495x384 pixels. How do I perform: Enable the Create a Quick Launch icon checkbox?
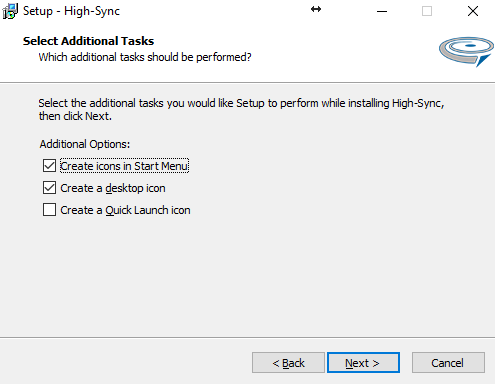[49, 210]
